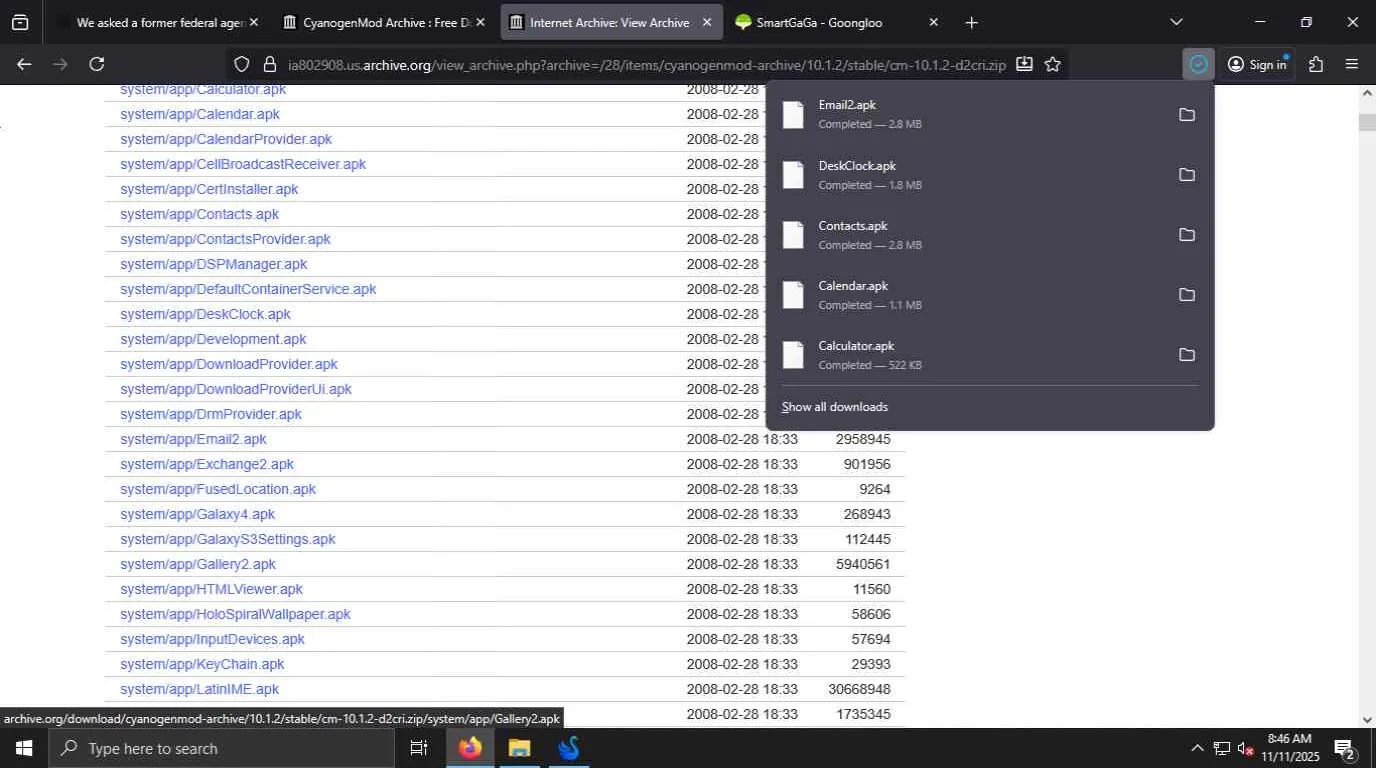
Task: Close the 'We asked a former federal agent' tab
Action: 253,22
